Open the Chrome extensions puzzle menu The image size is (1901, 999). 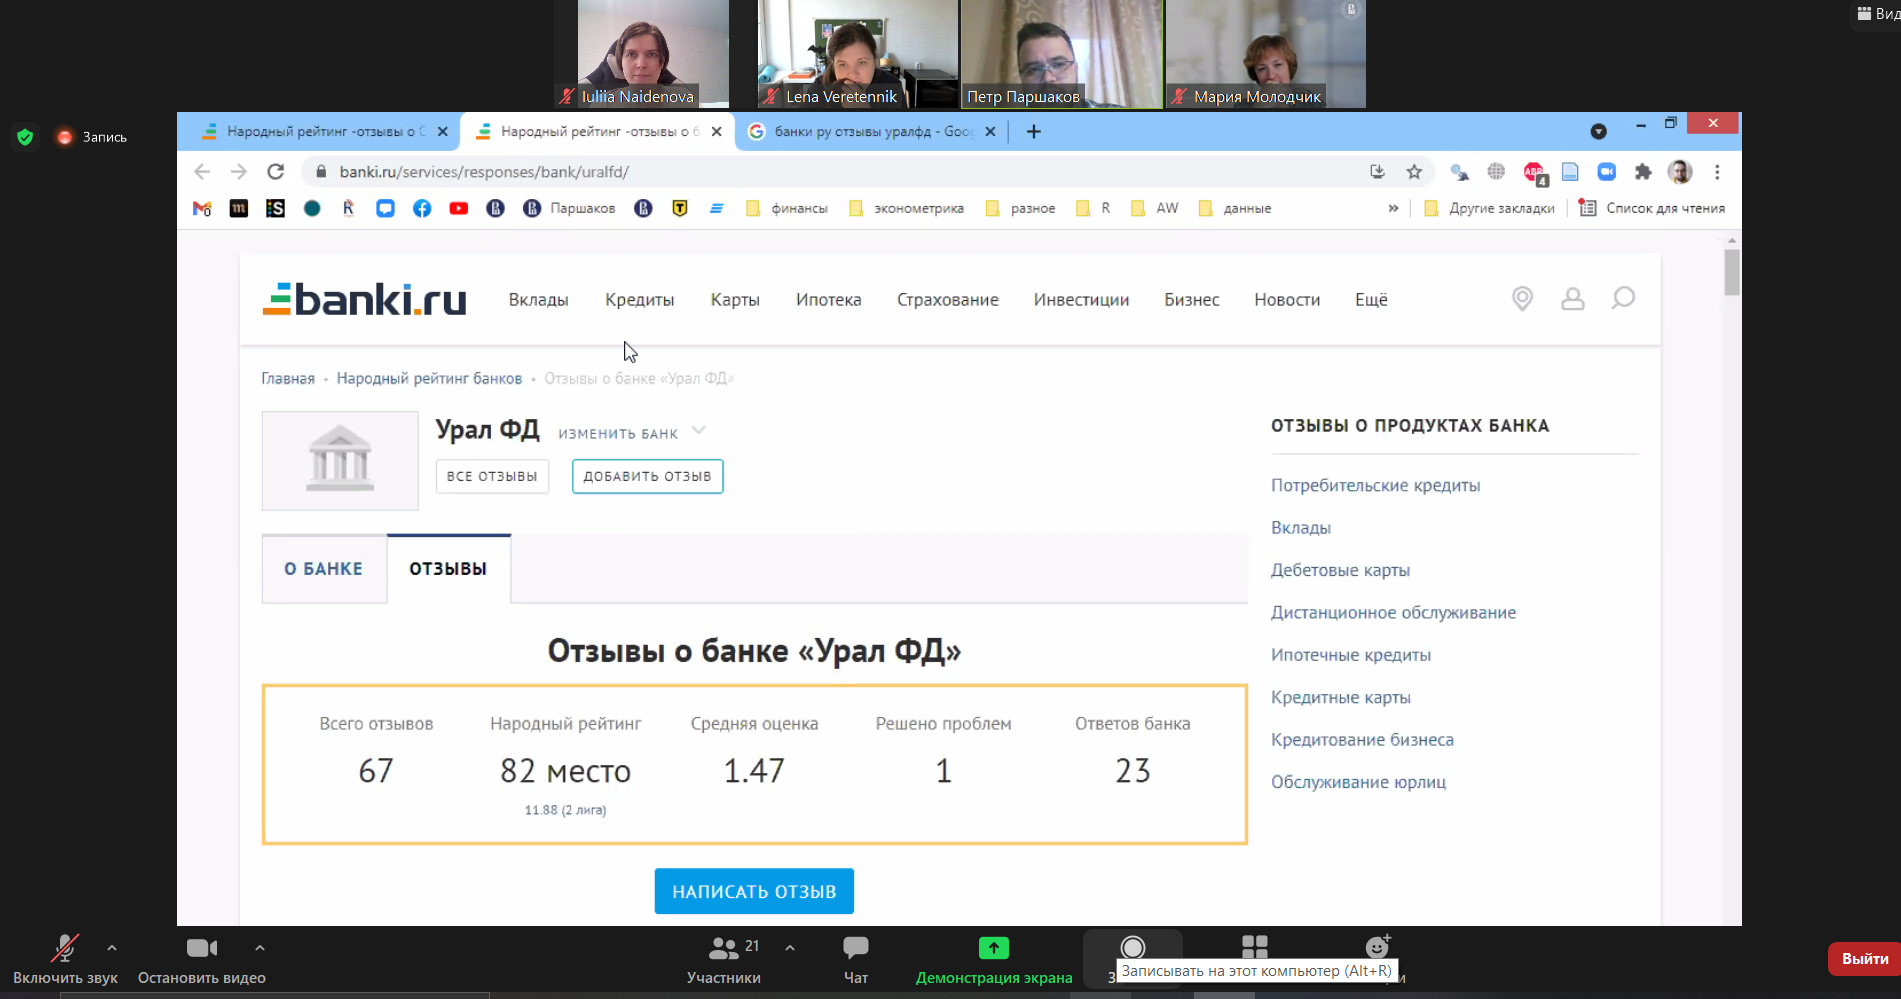(1643, 172)
